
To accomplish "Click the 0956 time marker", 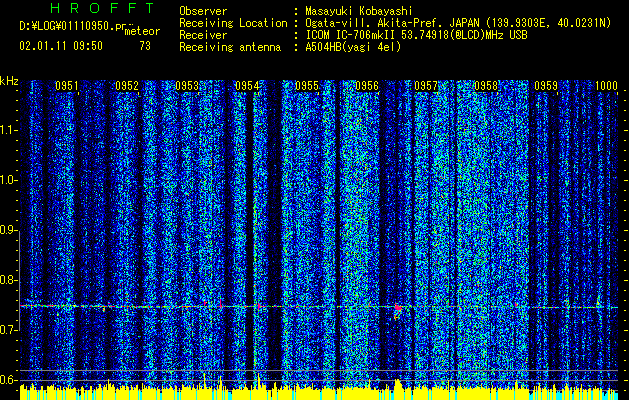I will (367, 85).
